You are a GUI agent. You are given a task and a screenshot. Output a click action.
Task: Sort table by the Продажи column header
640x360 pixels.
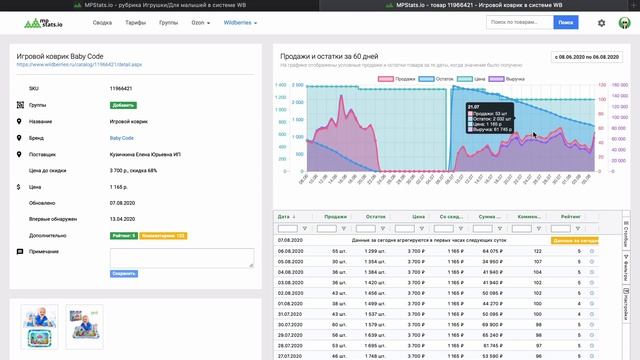[x=335, y=217]
